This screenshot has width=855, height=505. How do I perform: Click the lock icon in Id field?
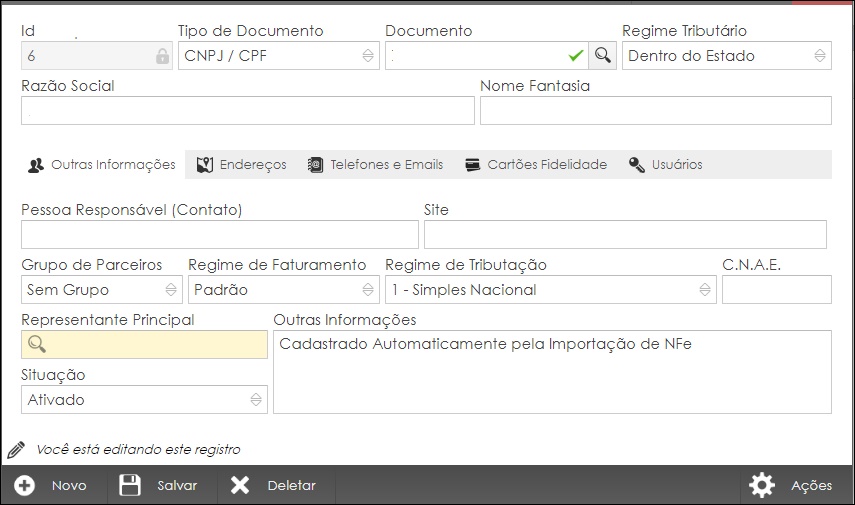(x=162, y=56)
